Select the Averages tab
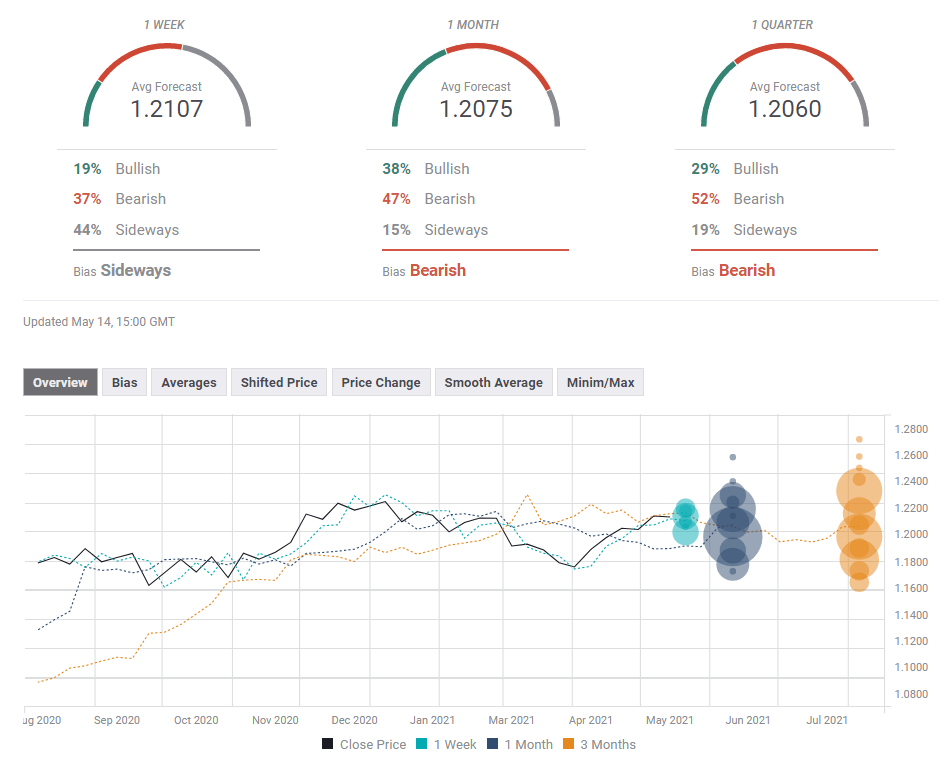 [188, 382]
